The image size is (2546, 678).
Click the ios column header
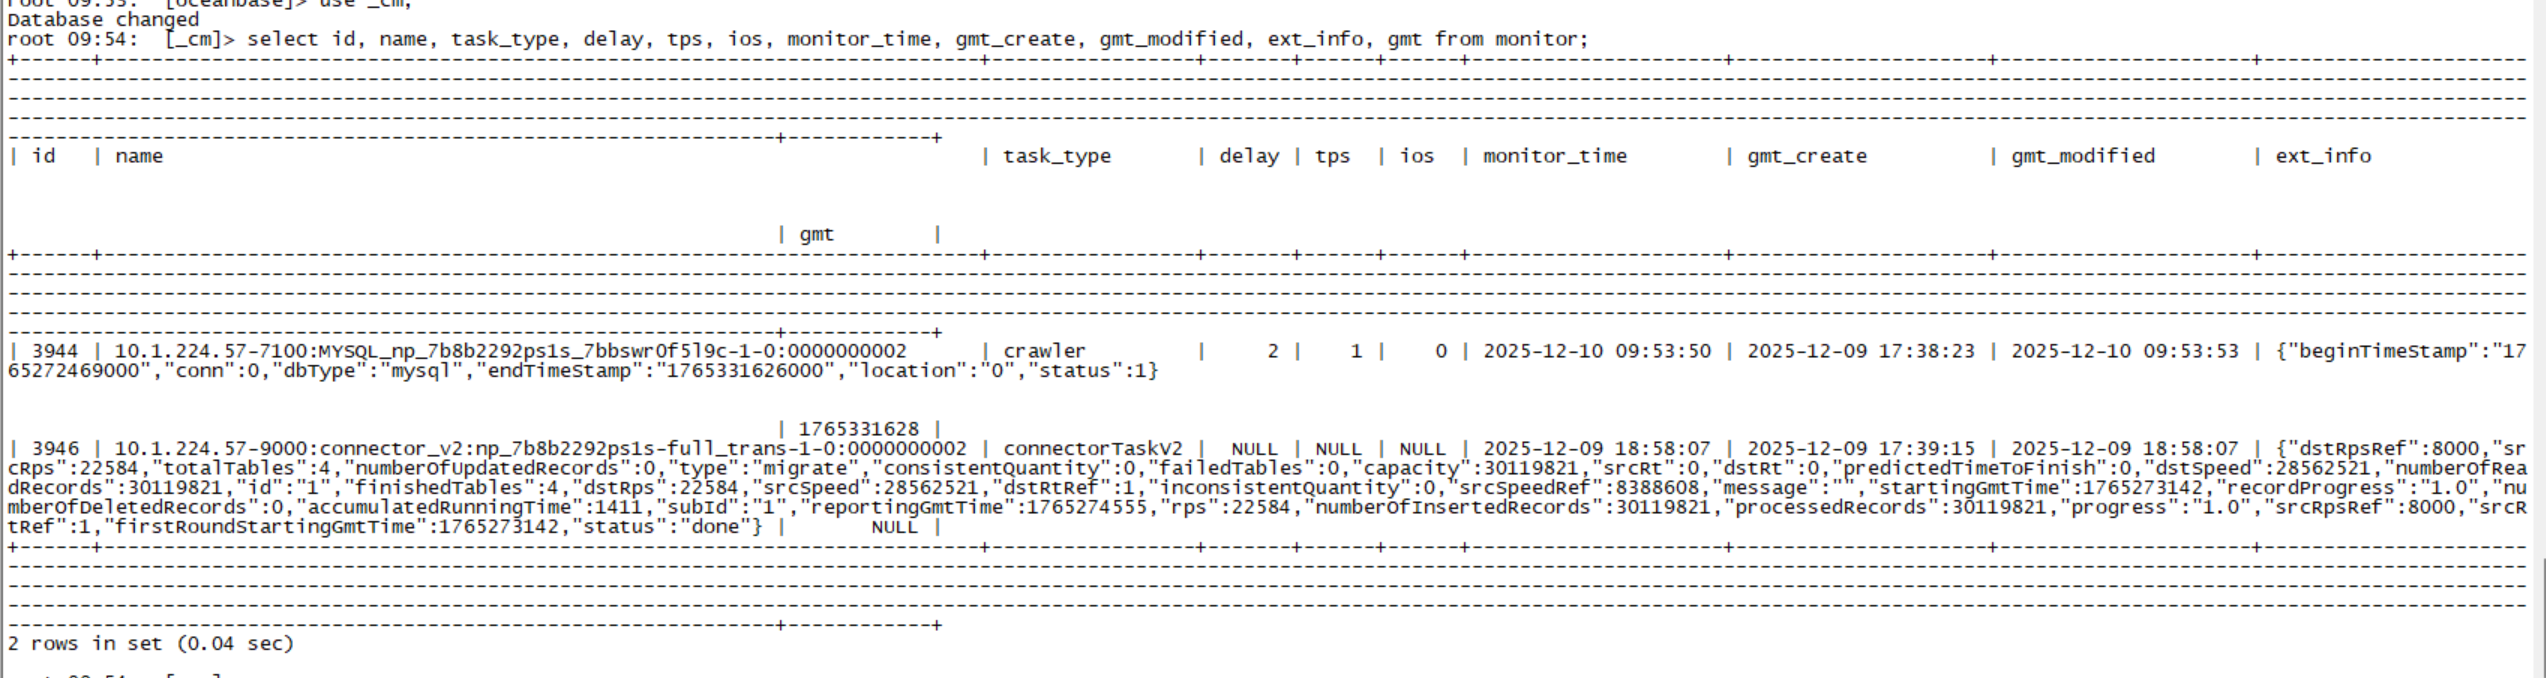[1416, 156]
